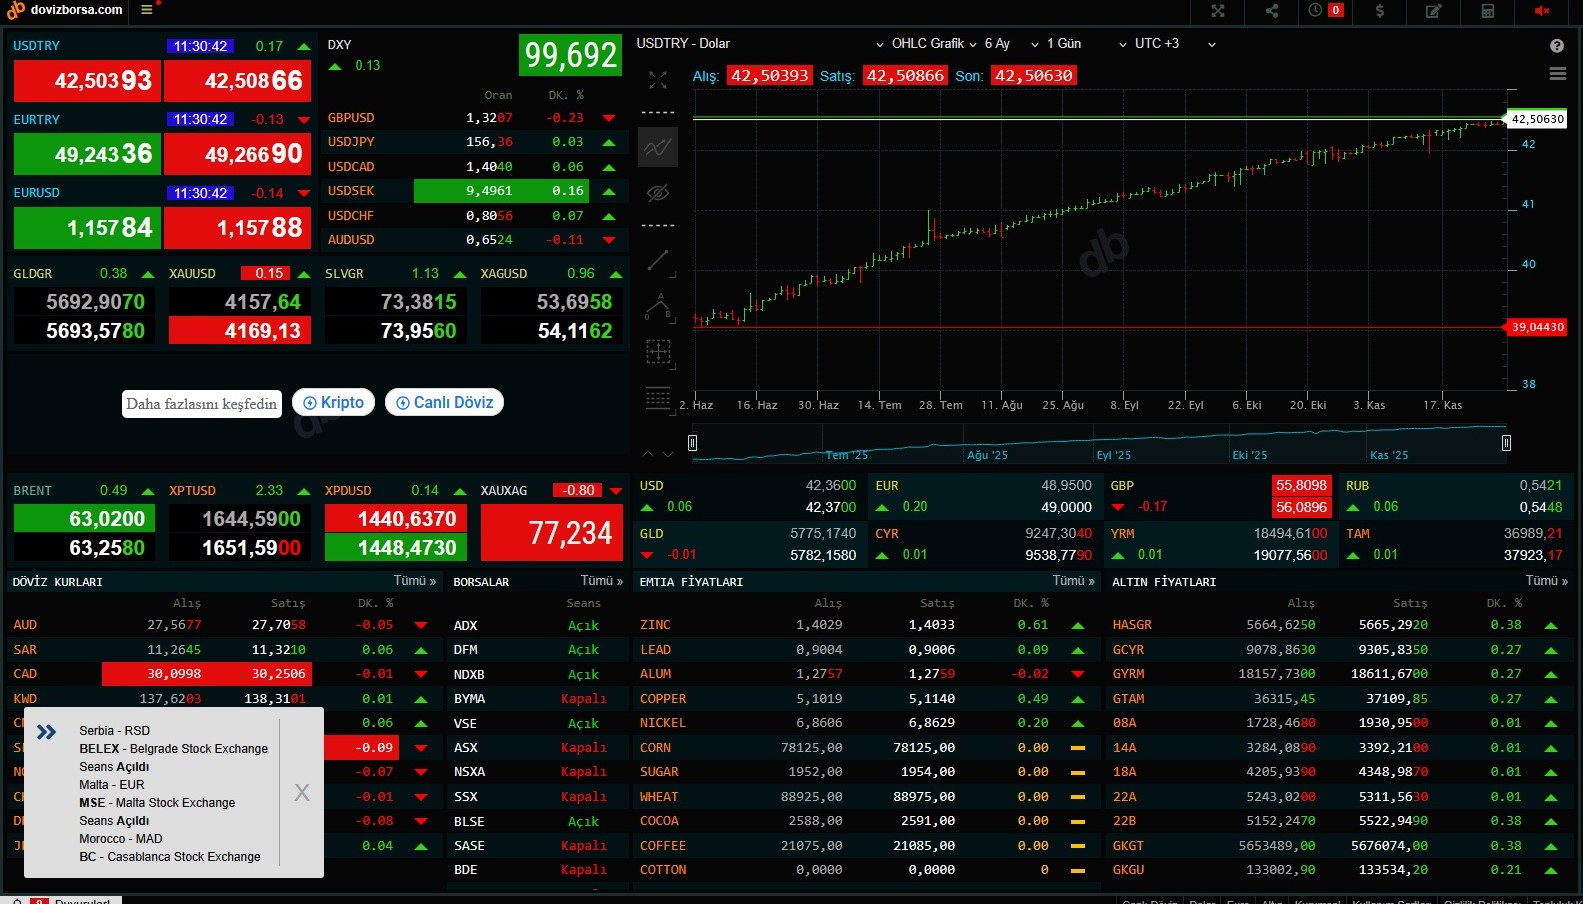Viewport: 1583px width, 904px height.
Task: Click the share icon in top toolbar
Action: point(1272,11)
